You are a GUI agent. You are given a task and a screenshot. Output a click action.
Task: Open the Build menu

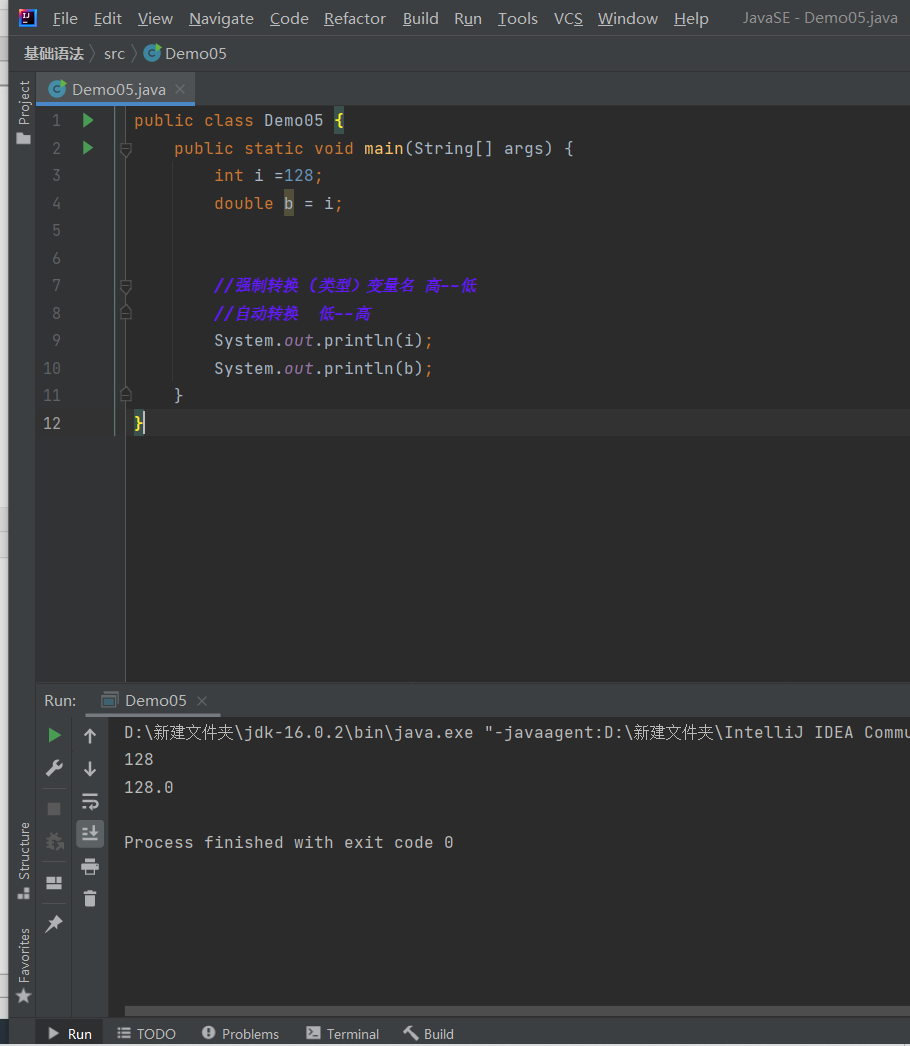(420, 19)
